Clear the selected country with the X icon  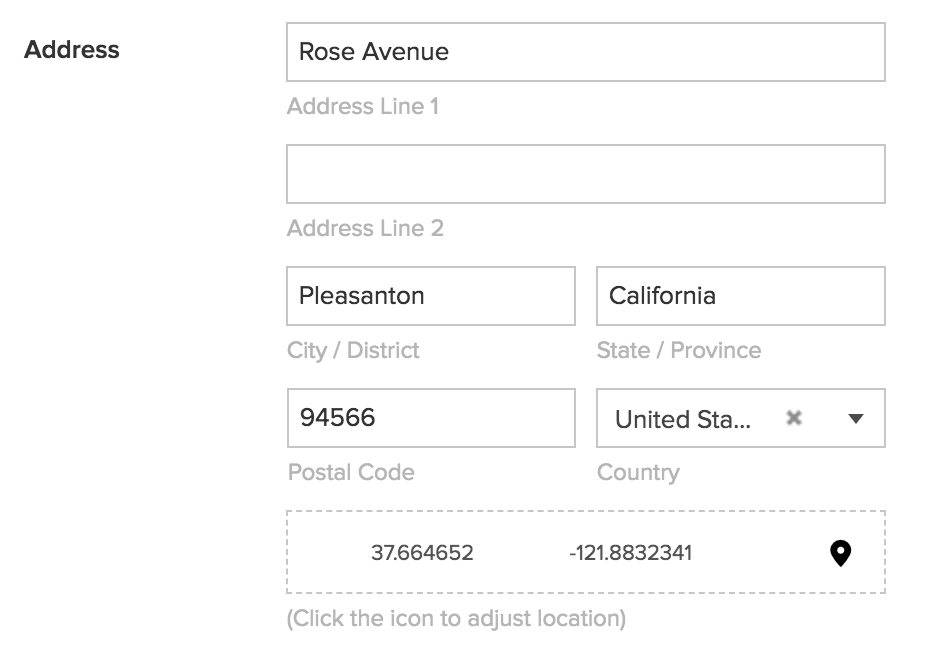[x=795, y=418]
